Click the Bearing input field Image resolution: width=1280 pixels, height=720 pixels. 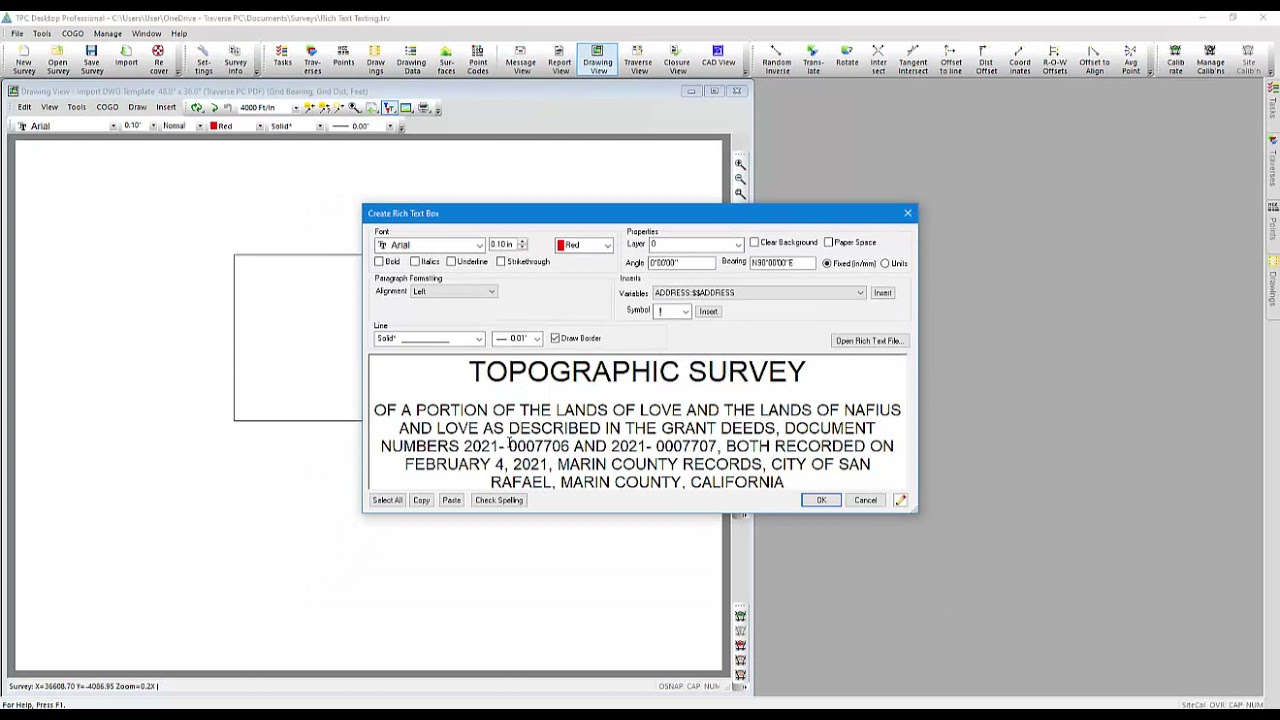[784, 263]
